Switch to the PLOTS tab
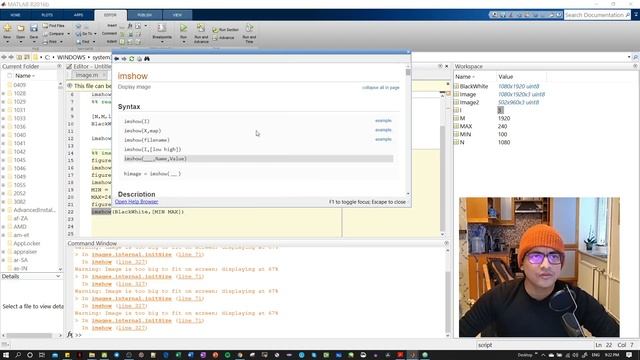Image resolution: width=640 pixels, height=360 pixels. [x=47, y=15]
